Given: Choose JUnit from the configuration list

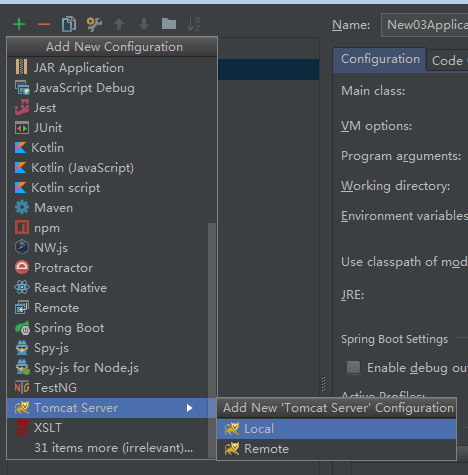Looking at the screenshot, I should coord(112,128).
